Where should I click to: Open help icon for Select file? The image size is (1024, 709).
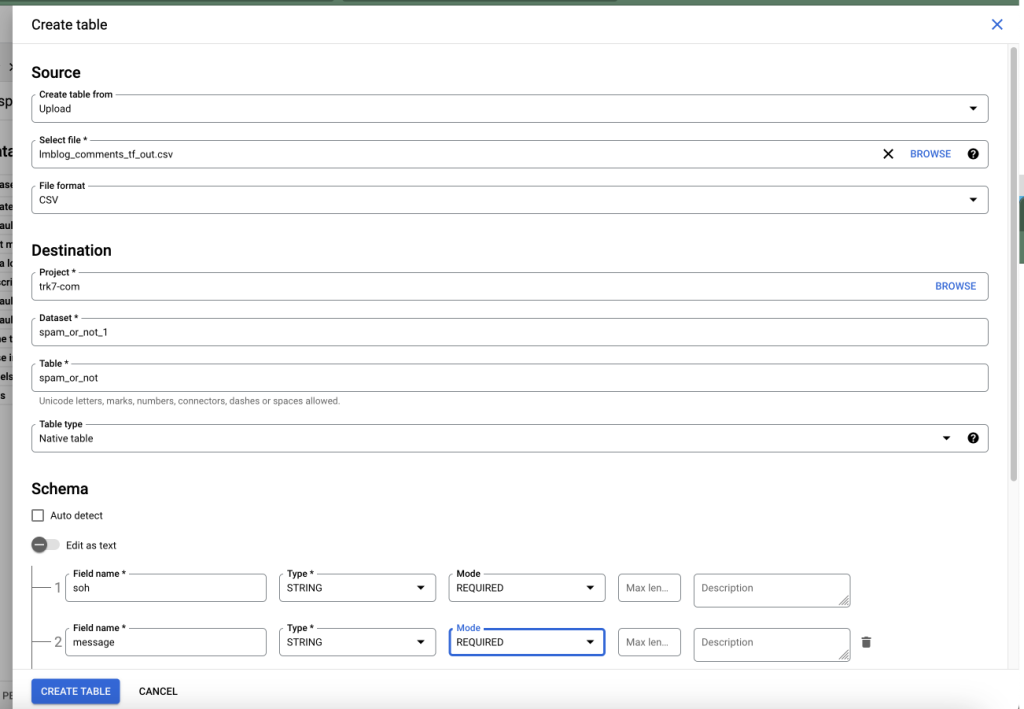coord(973,154)
